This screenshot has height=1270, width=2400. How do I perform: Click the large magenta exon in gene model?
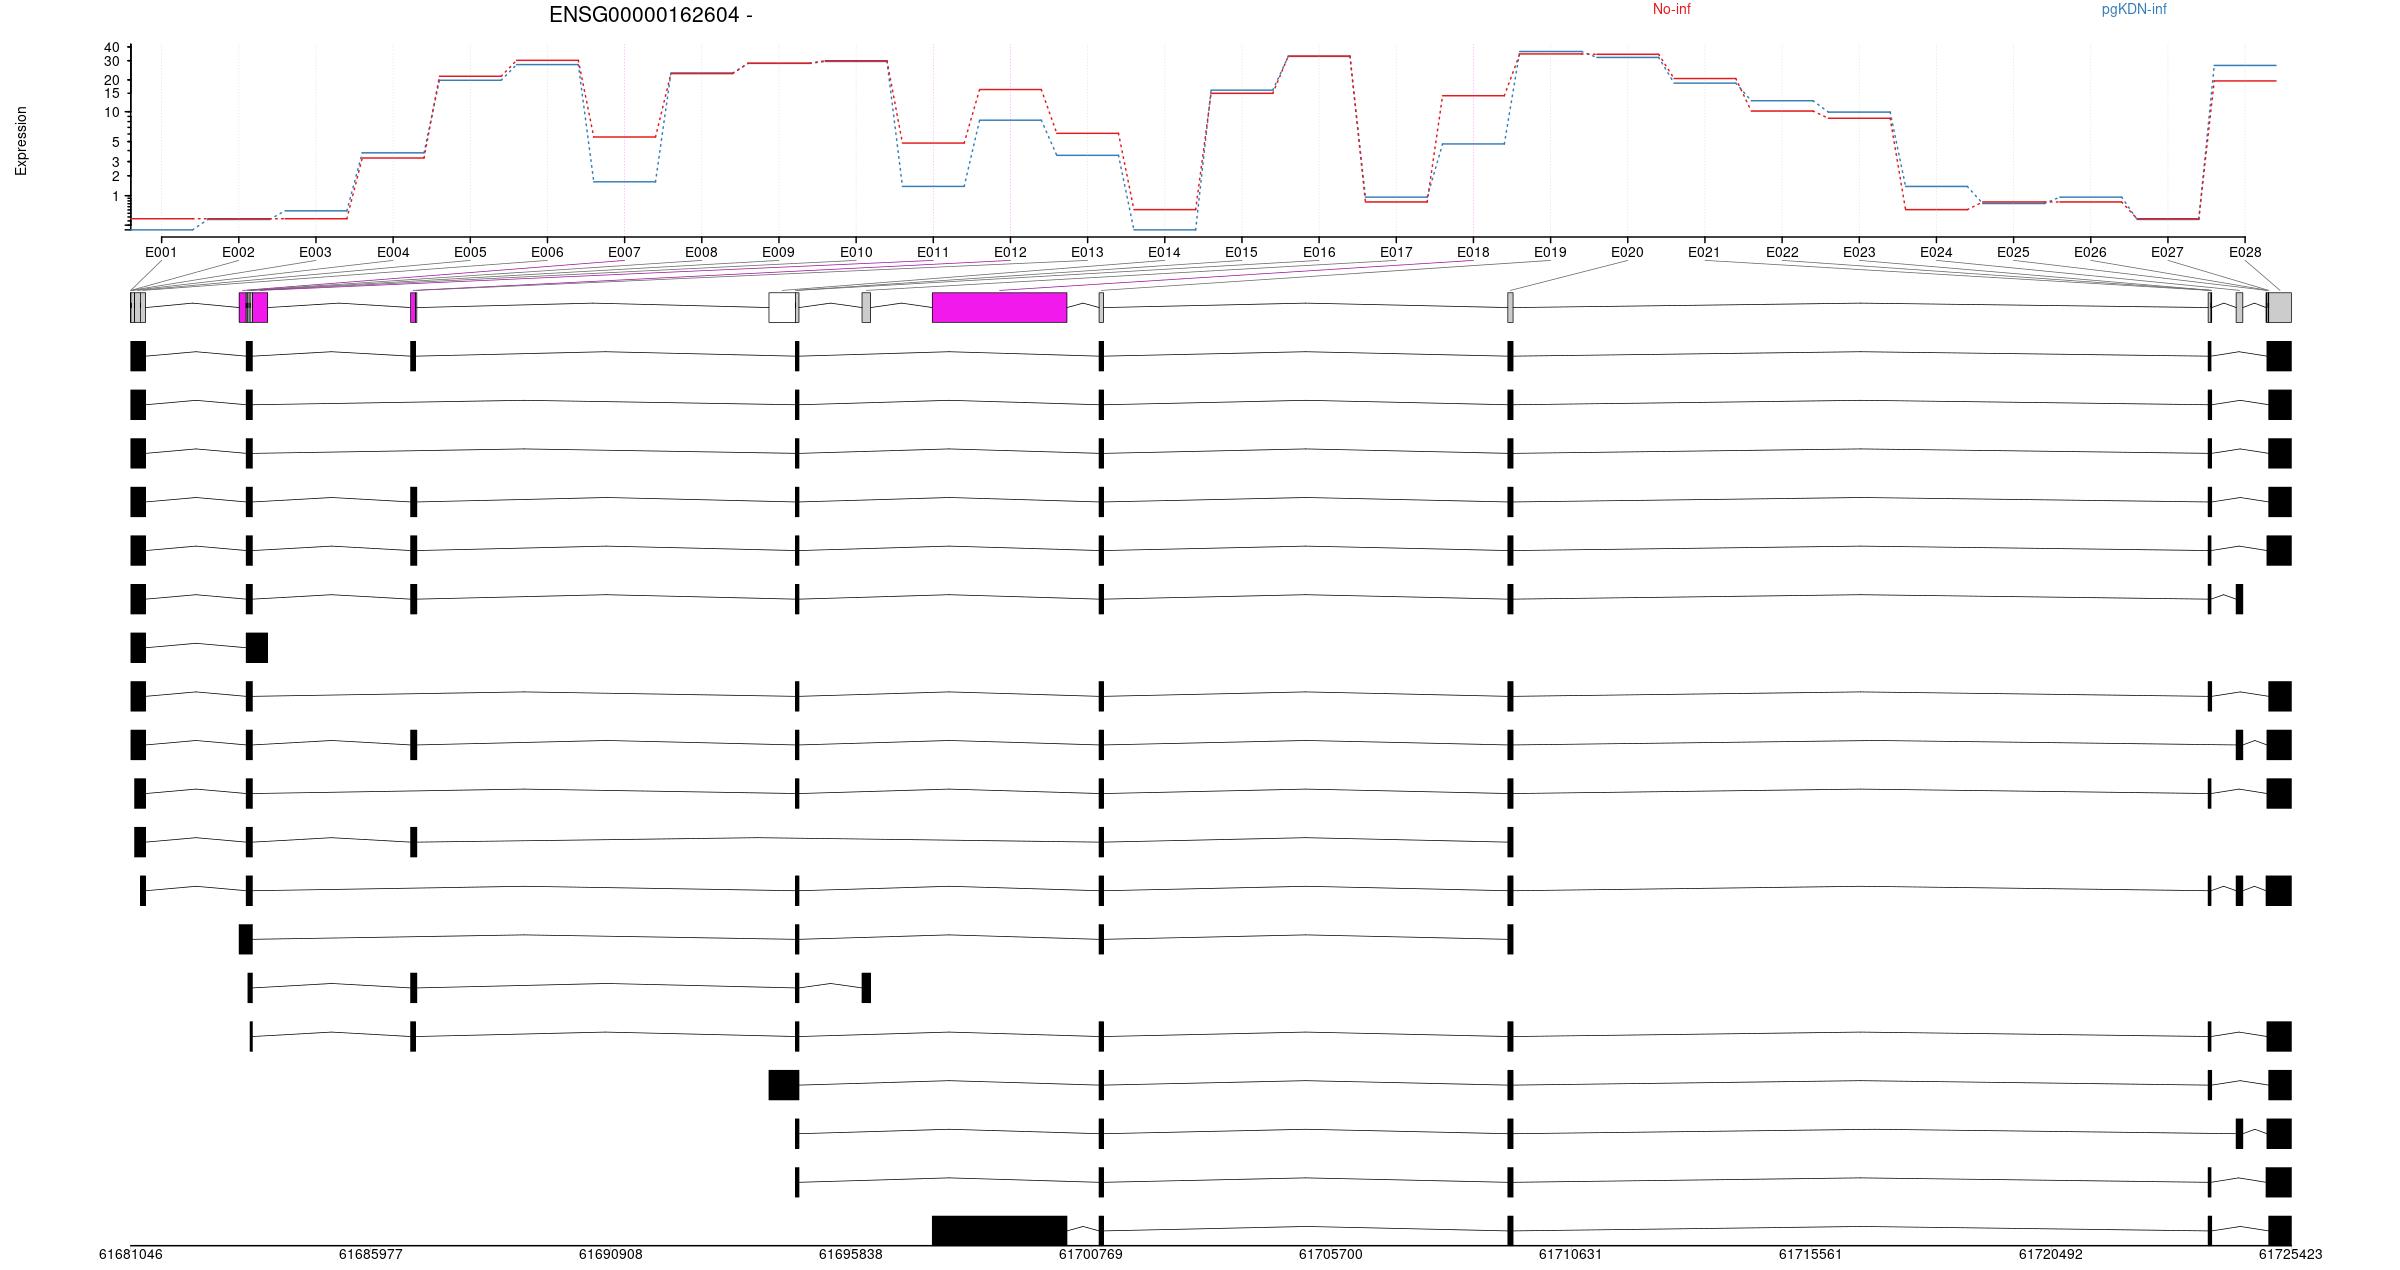(x=999, y=307)
